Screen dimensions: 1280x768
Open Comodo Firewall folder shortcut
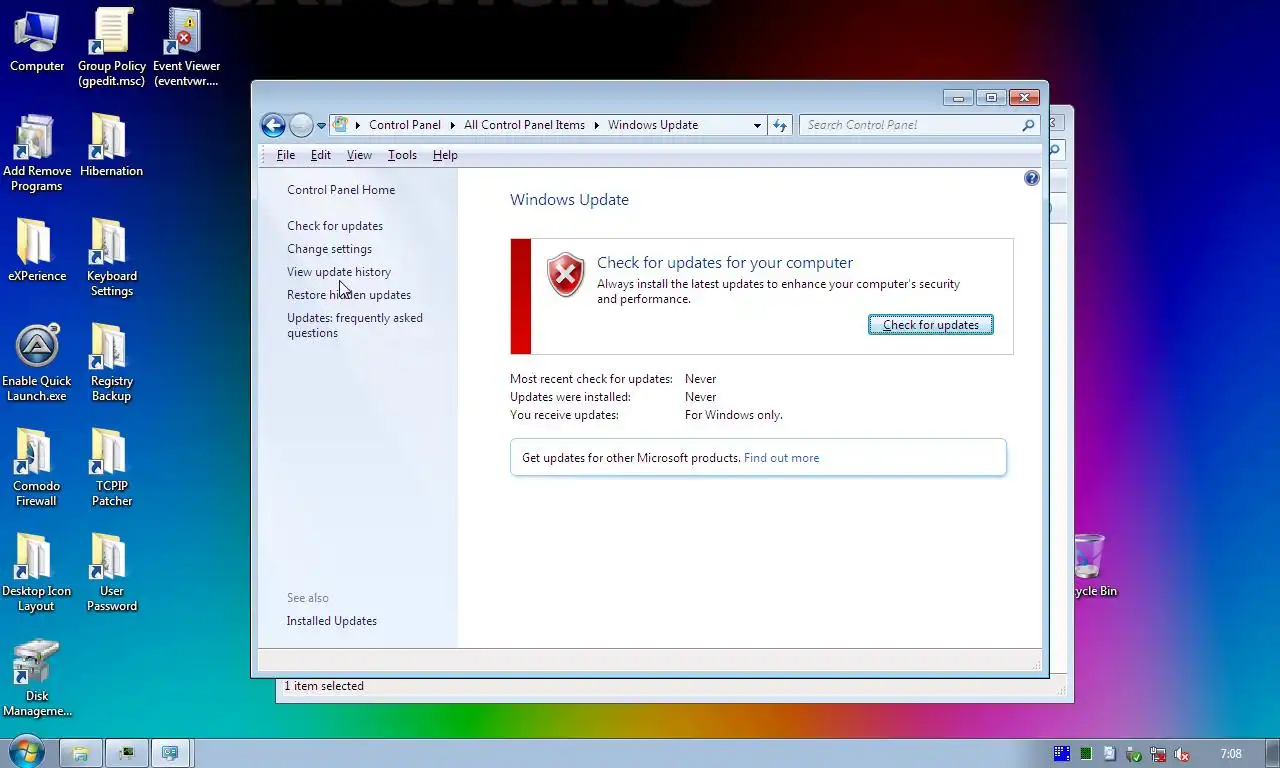(x=37, y=467)
